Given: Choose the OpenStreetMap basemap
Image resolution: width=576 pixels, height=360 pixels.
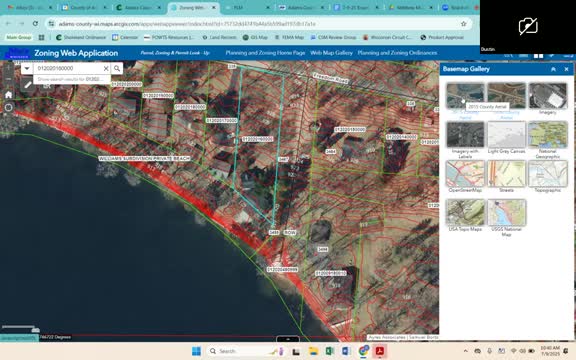Looking at the screenshot, I should [465, 174].
